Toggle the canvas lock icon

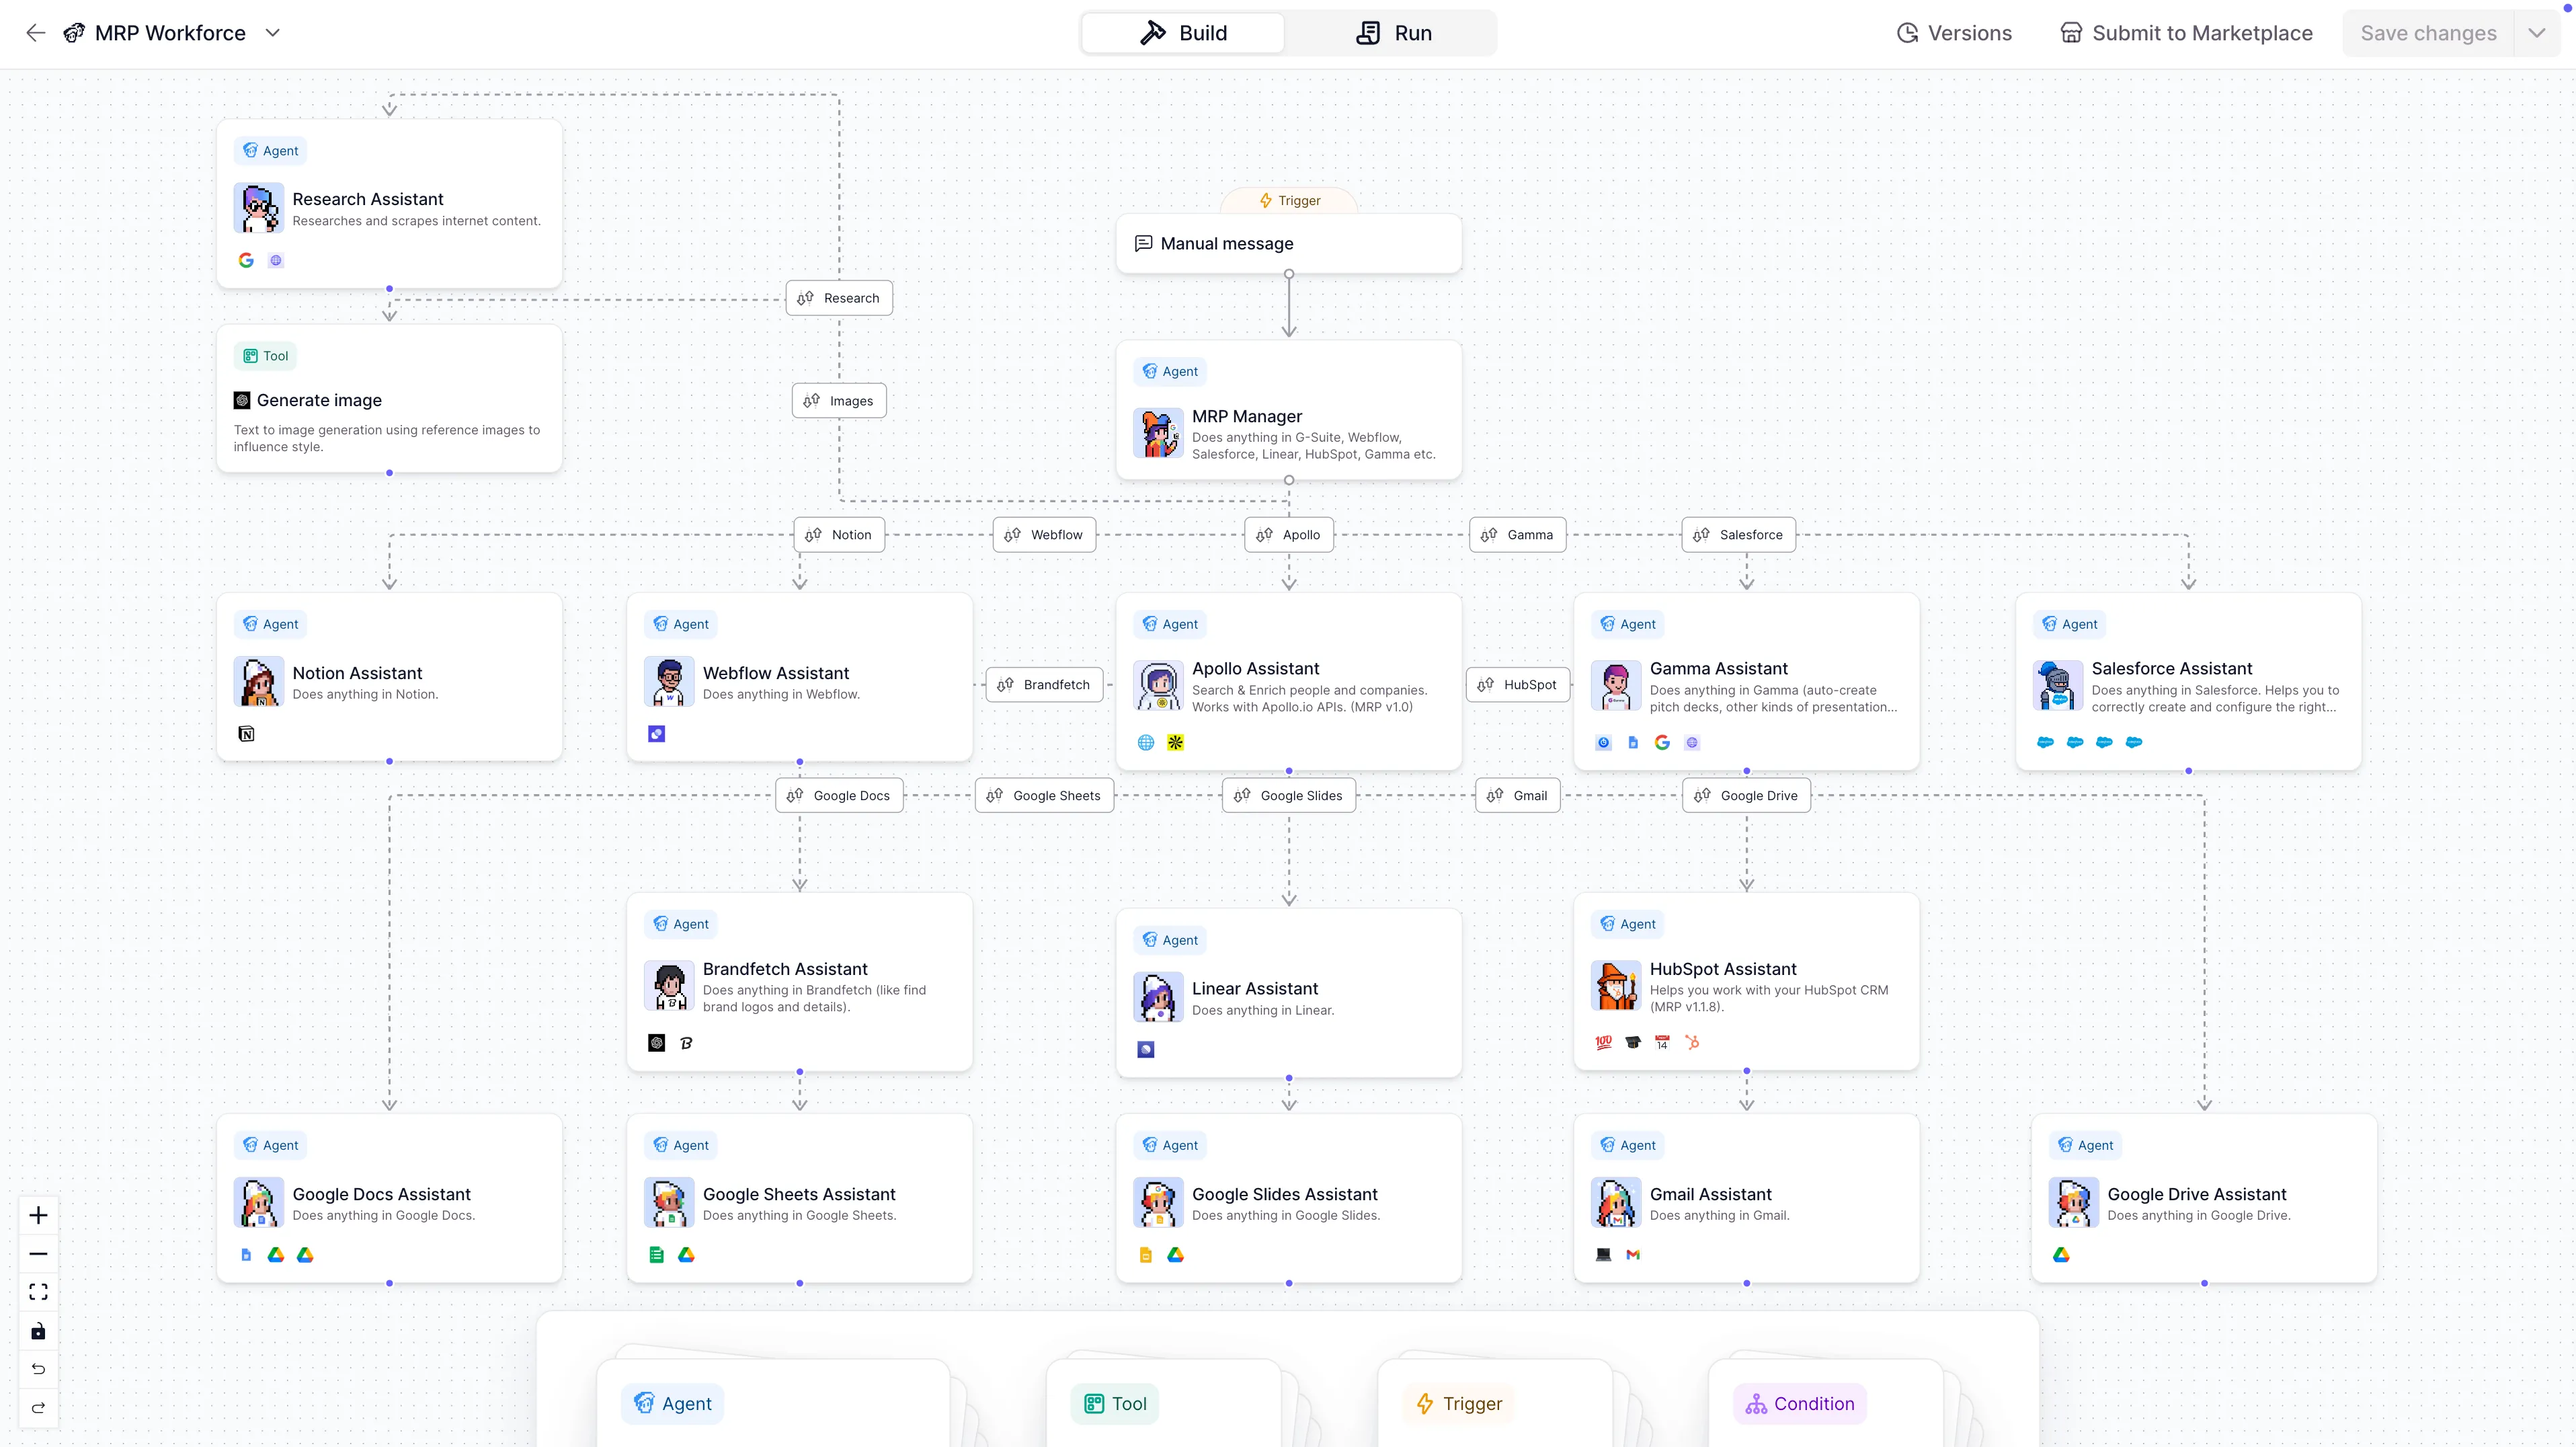38,1331
